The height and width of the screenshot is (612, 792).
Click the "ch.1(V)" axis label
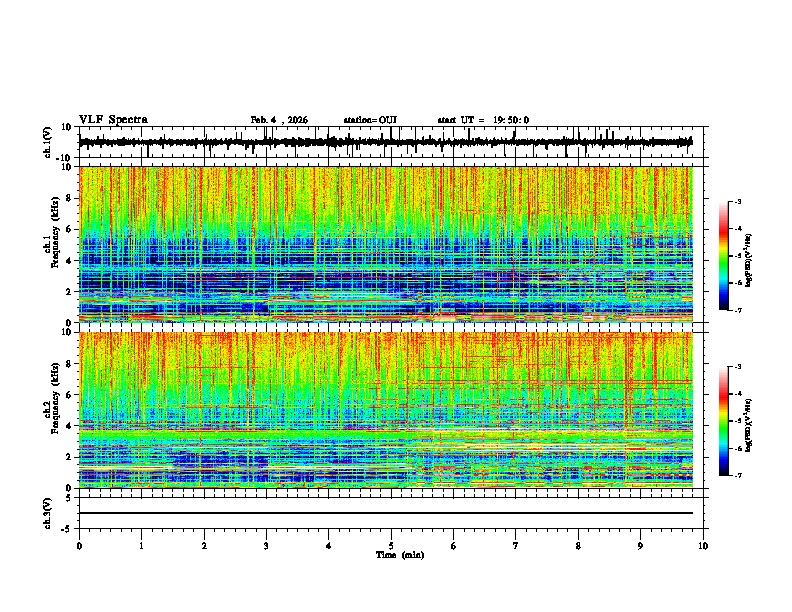[48, 142]
